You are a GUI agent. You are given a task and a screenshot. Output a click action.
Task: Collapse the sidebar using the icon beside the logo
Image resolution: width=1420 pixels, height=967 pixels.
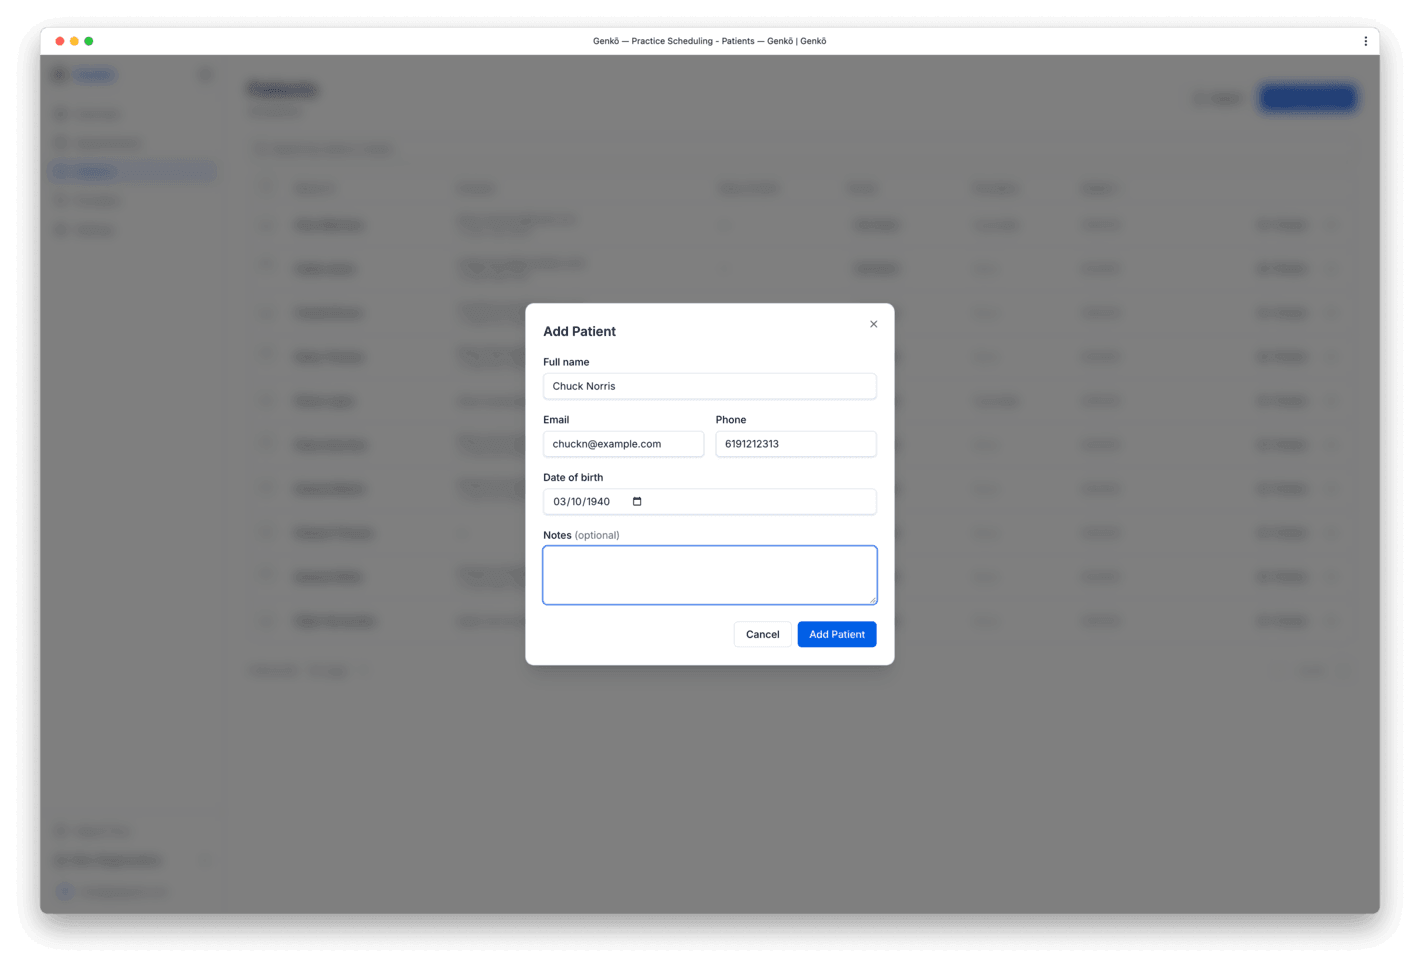point(205,74)
